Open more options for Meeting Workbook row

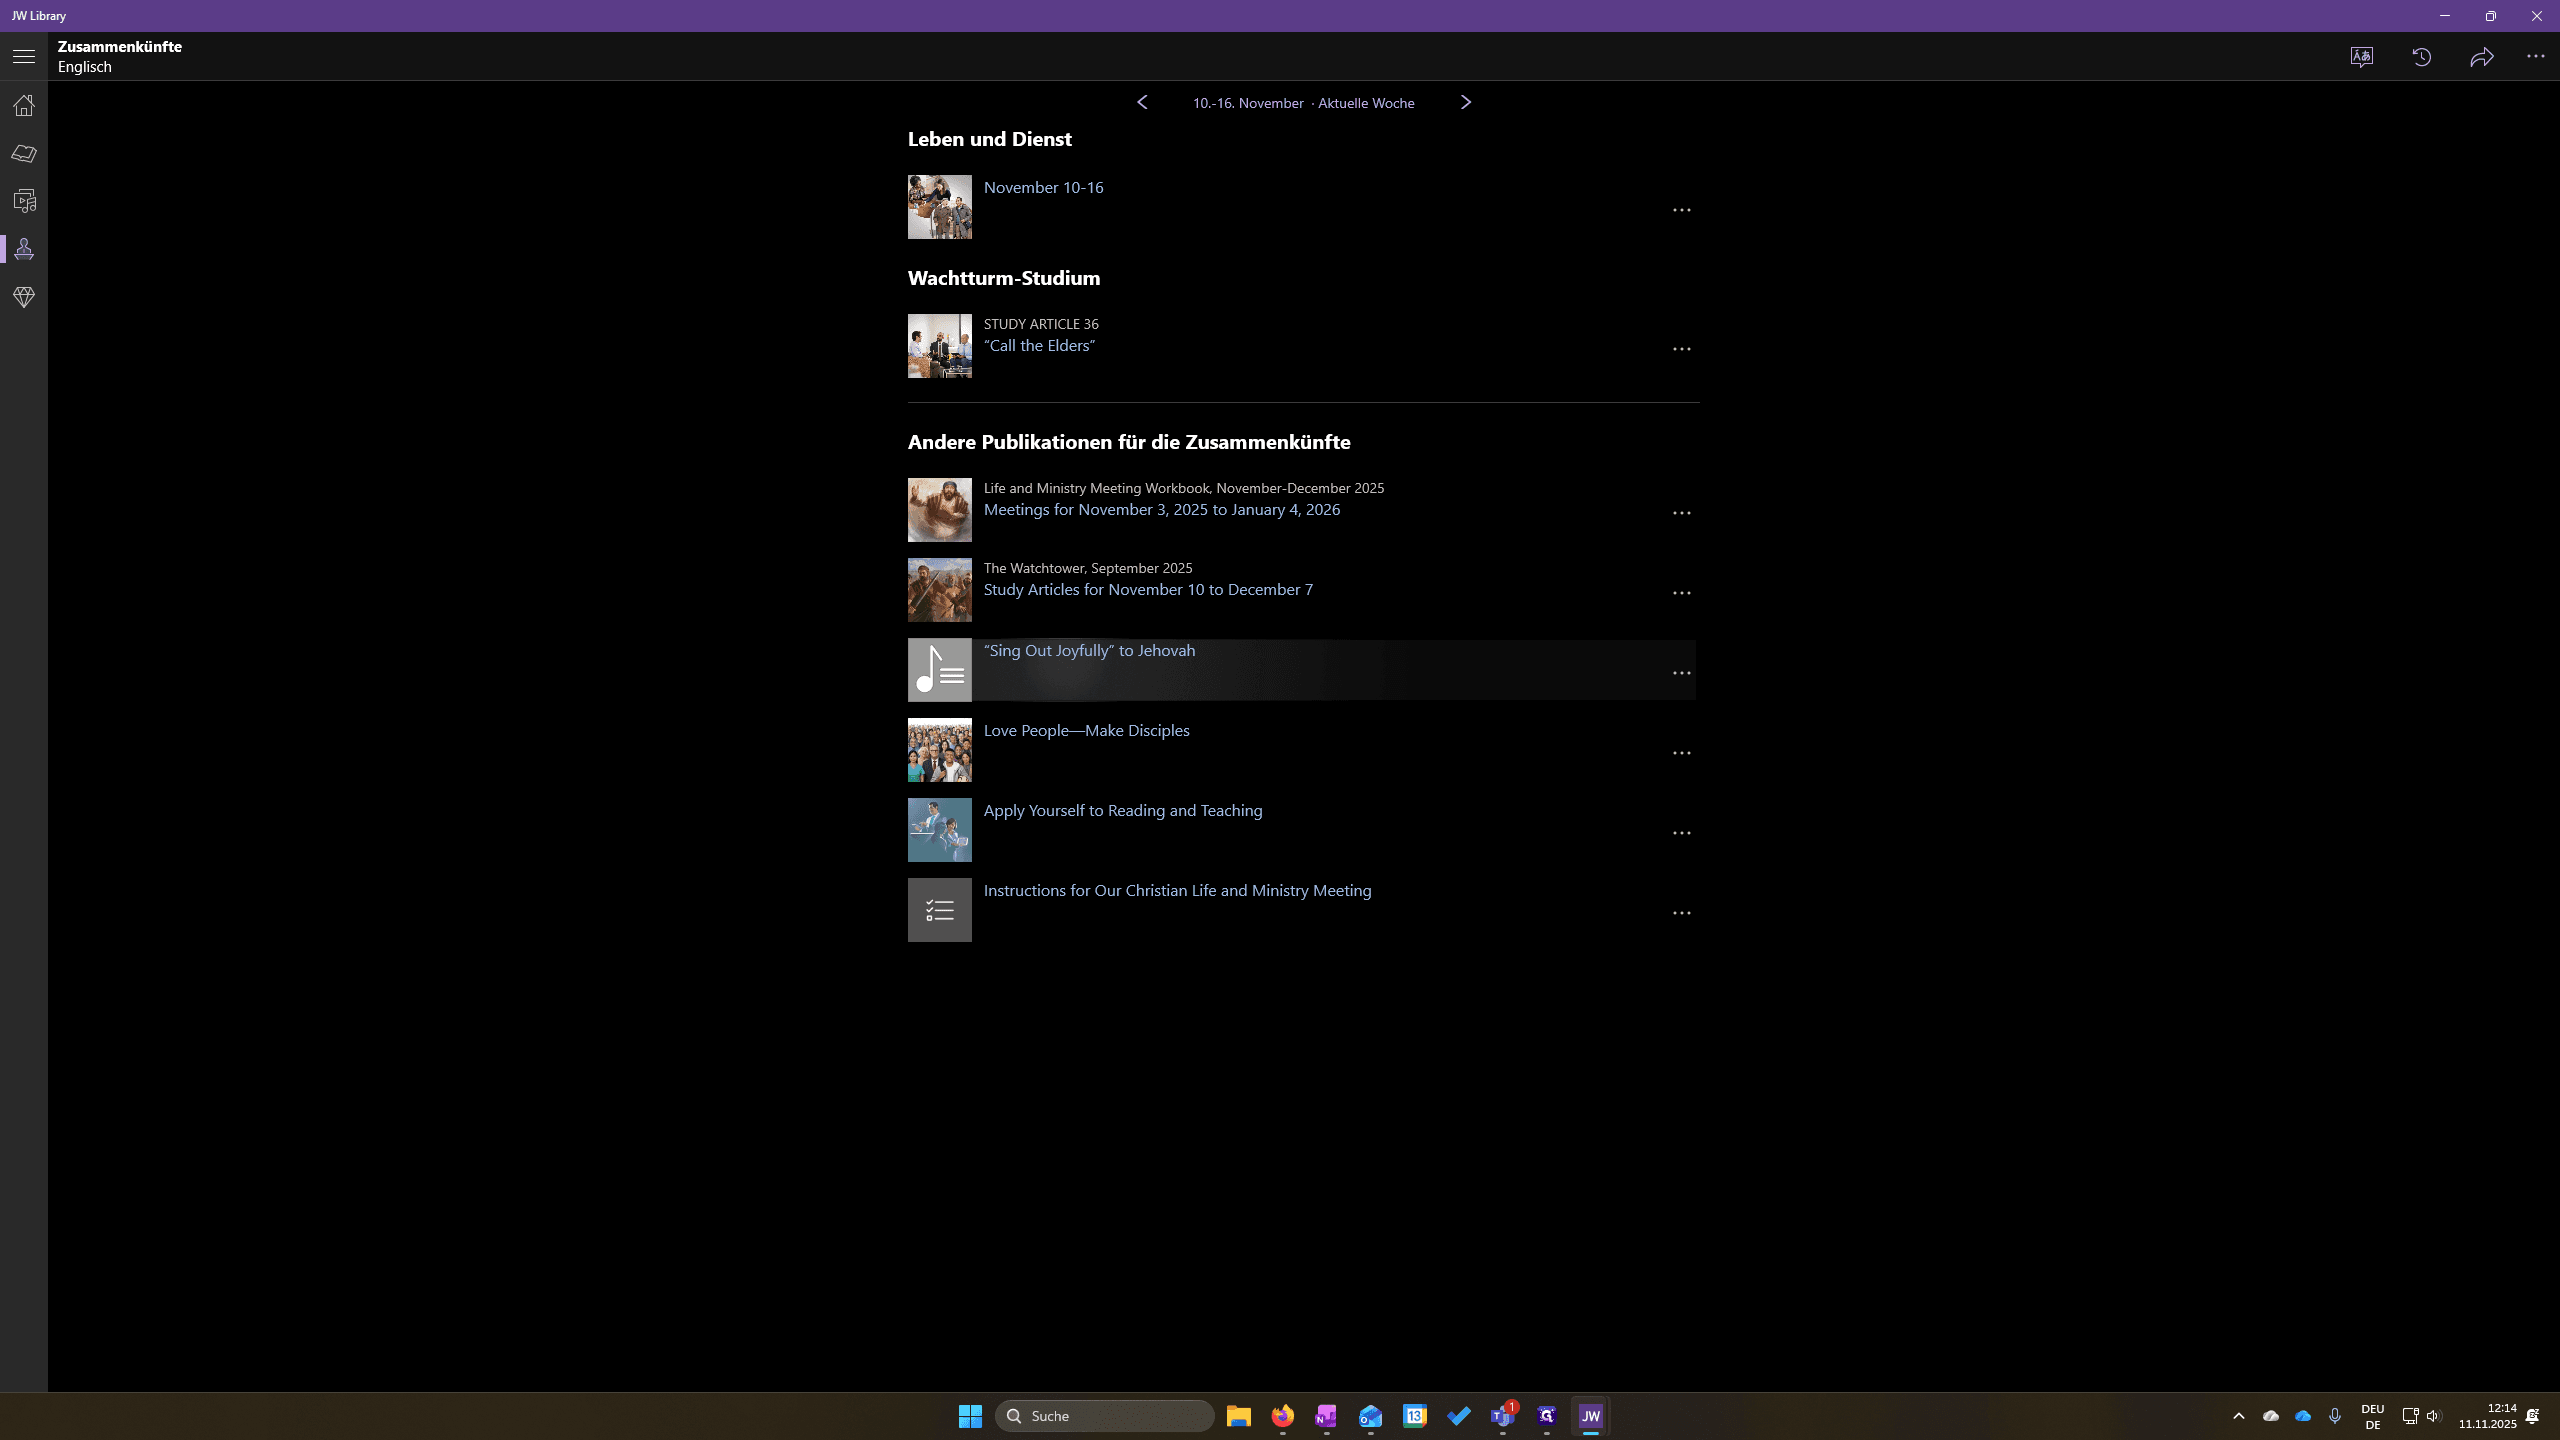coord(1682,513)
